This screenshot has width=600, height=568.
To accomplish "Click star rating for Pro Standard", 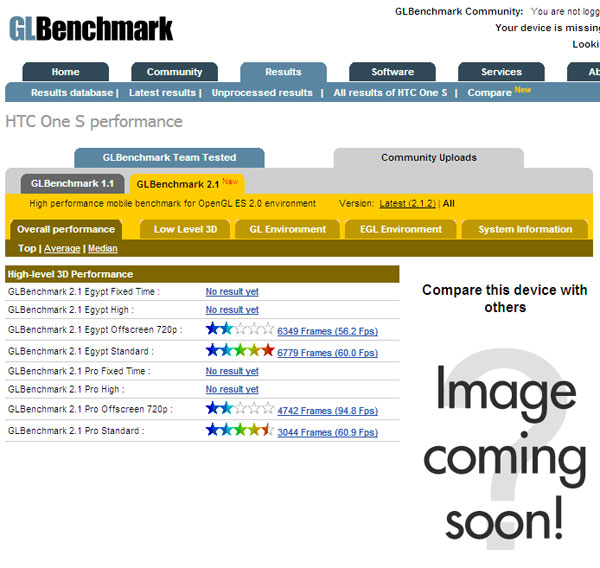I will 240,429.
